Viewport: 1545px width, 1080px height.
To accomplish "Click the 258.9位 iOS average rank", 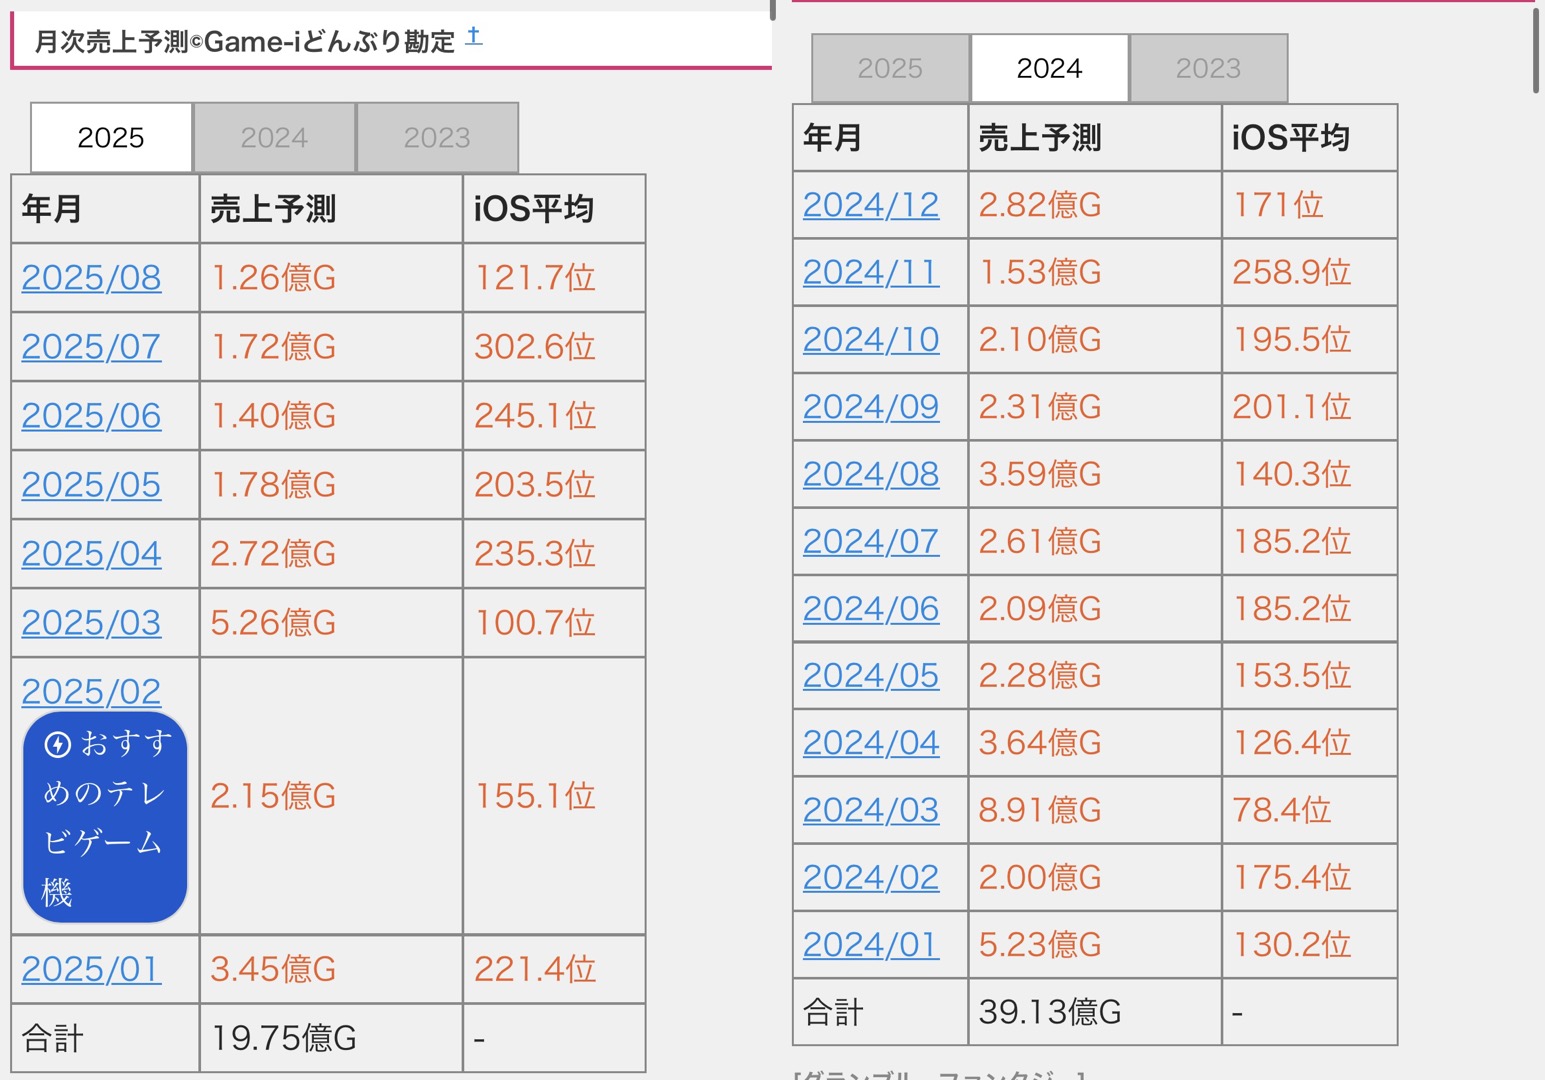I will pos(1292,272).
